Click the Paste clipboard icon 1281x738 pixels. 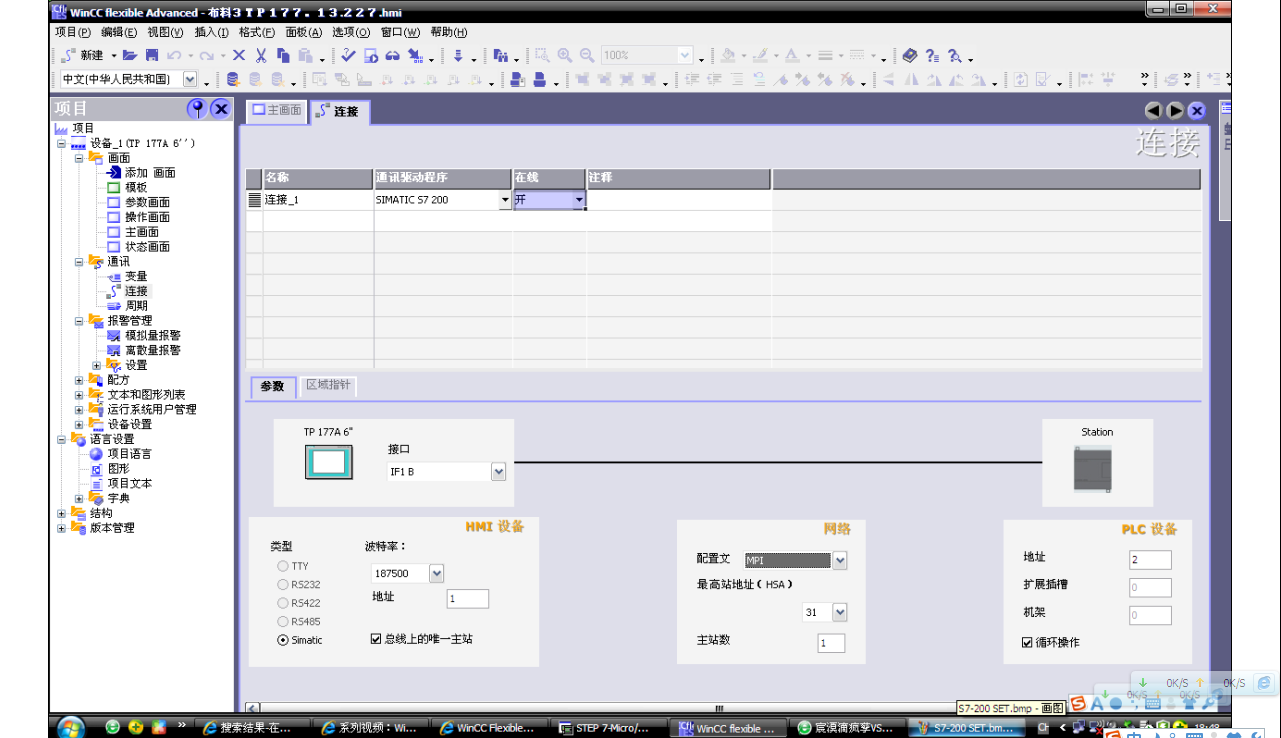click(305, 56)
